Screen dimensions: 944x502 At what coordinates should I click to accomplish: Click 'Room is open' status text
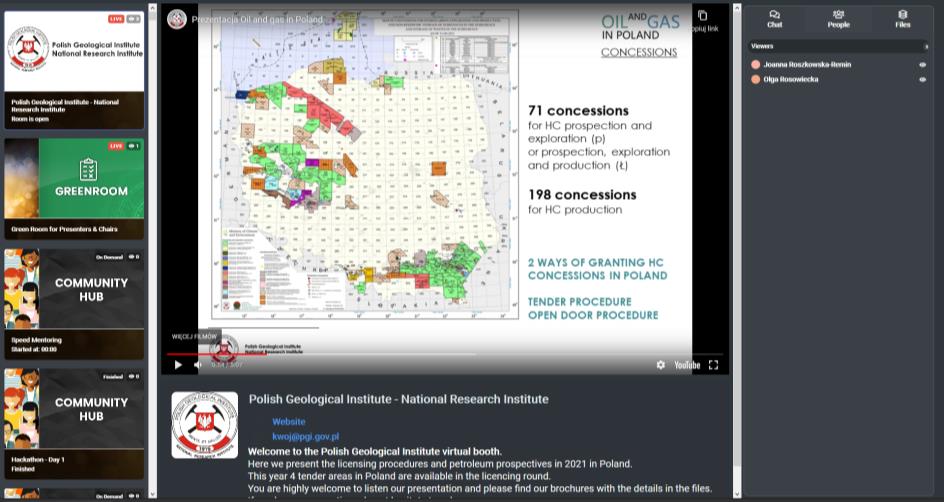point(30,119)
